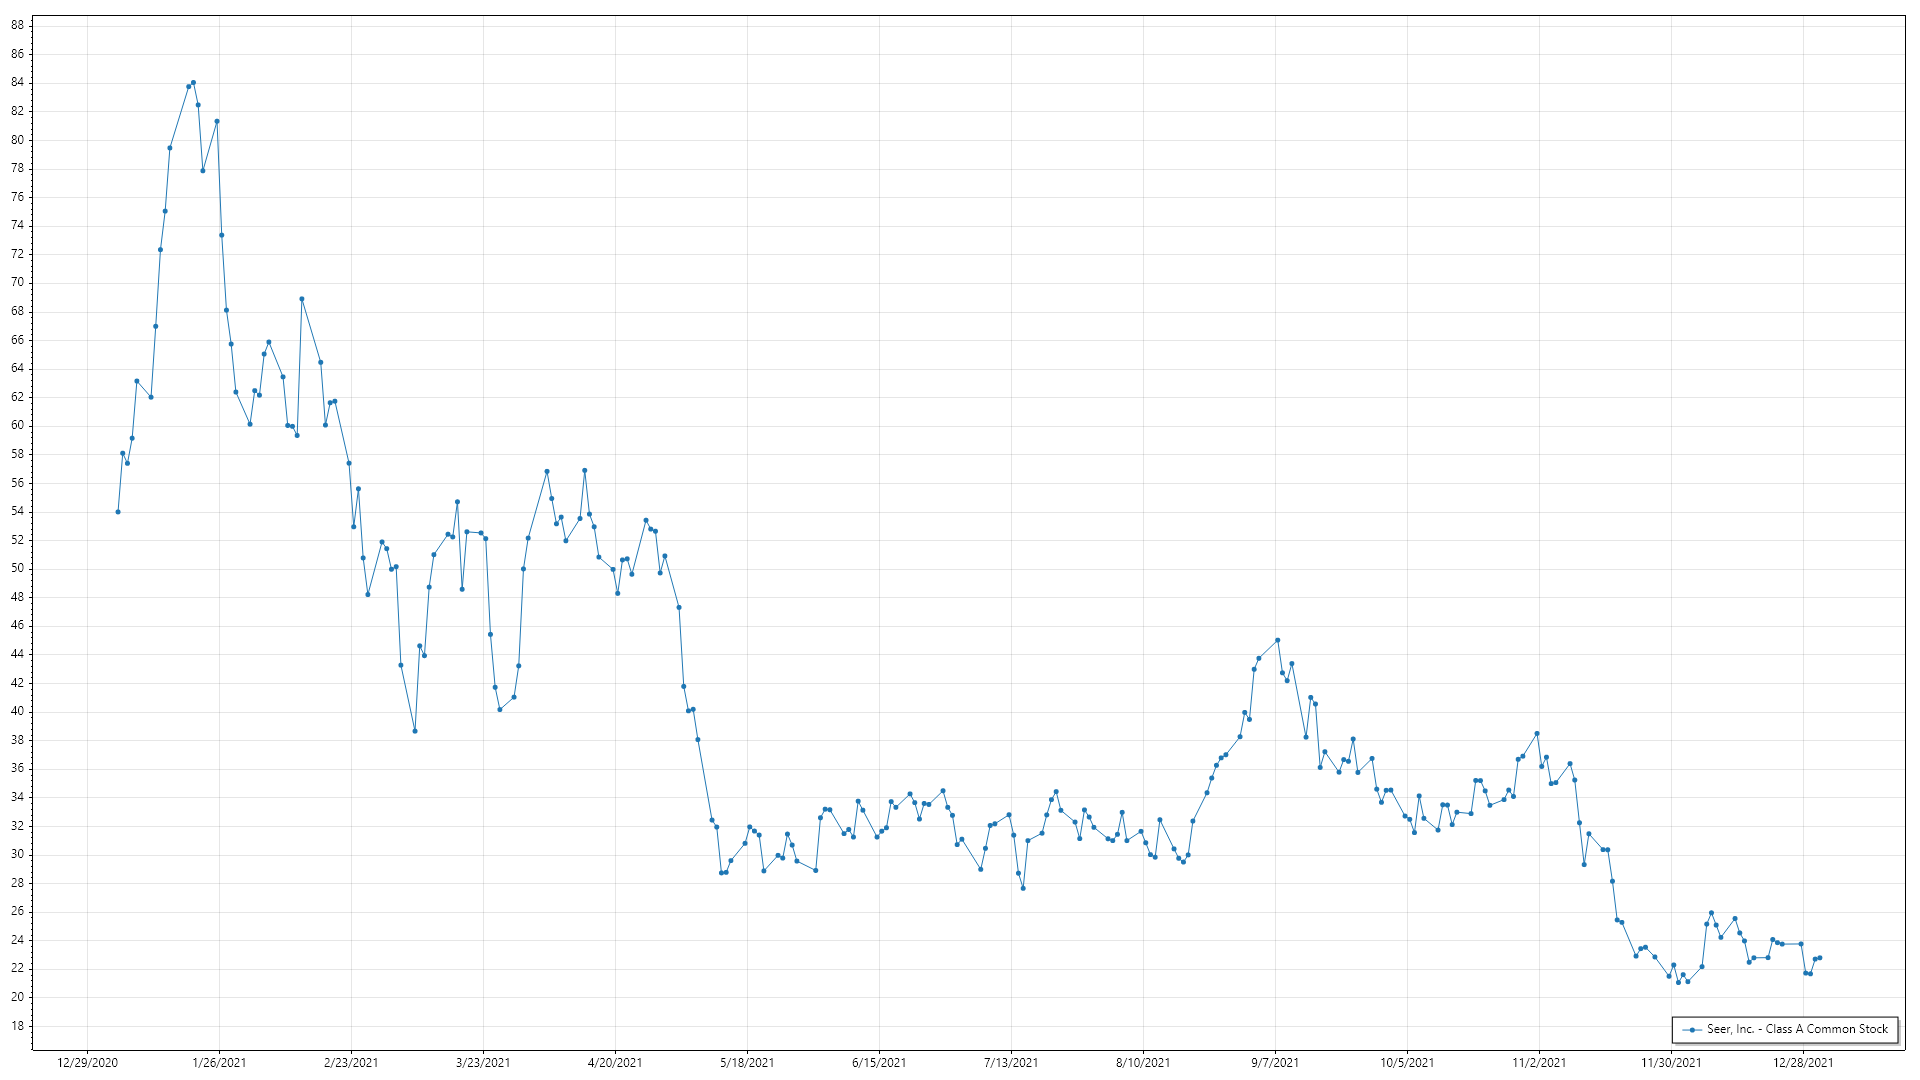Click the 12/29/2020 x-axis date label
Viewport: 1920px width, 1080px height.
(x=87, y=1063)
